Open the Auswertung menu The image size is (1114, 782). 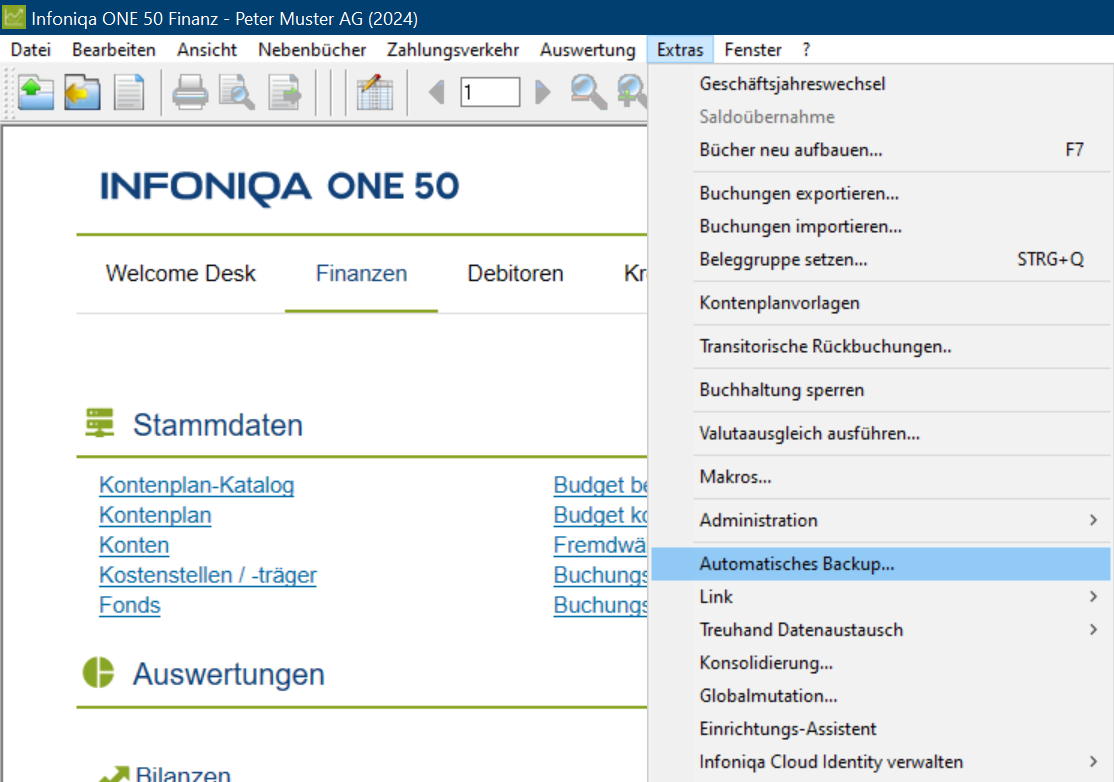588,50
